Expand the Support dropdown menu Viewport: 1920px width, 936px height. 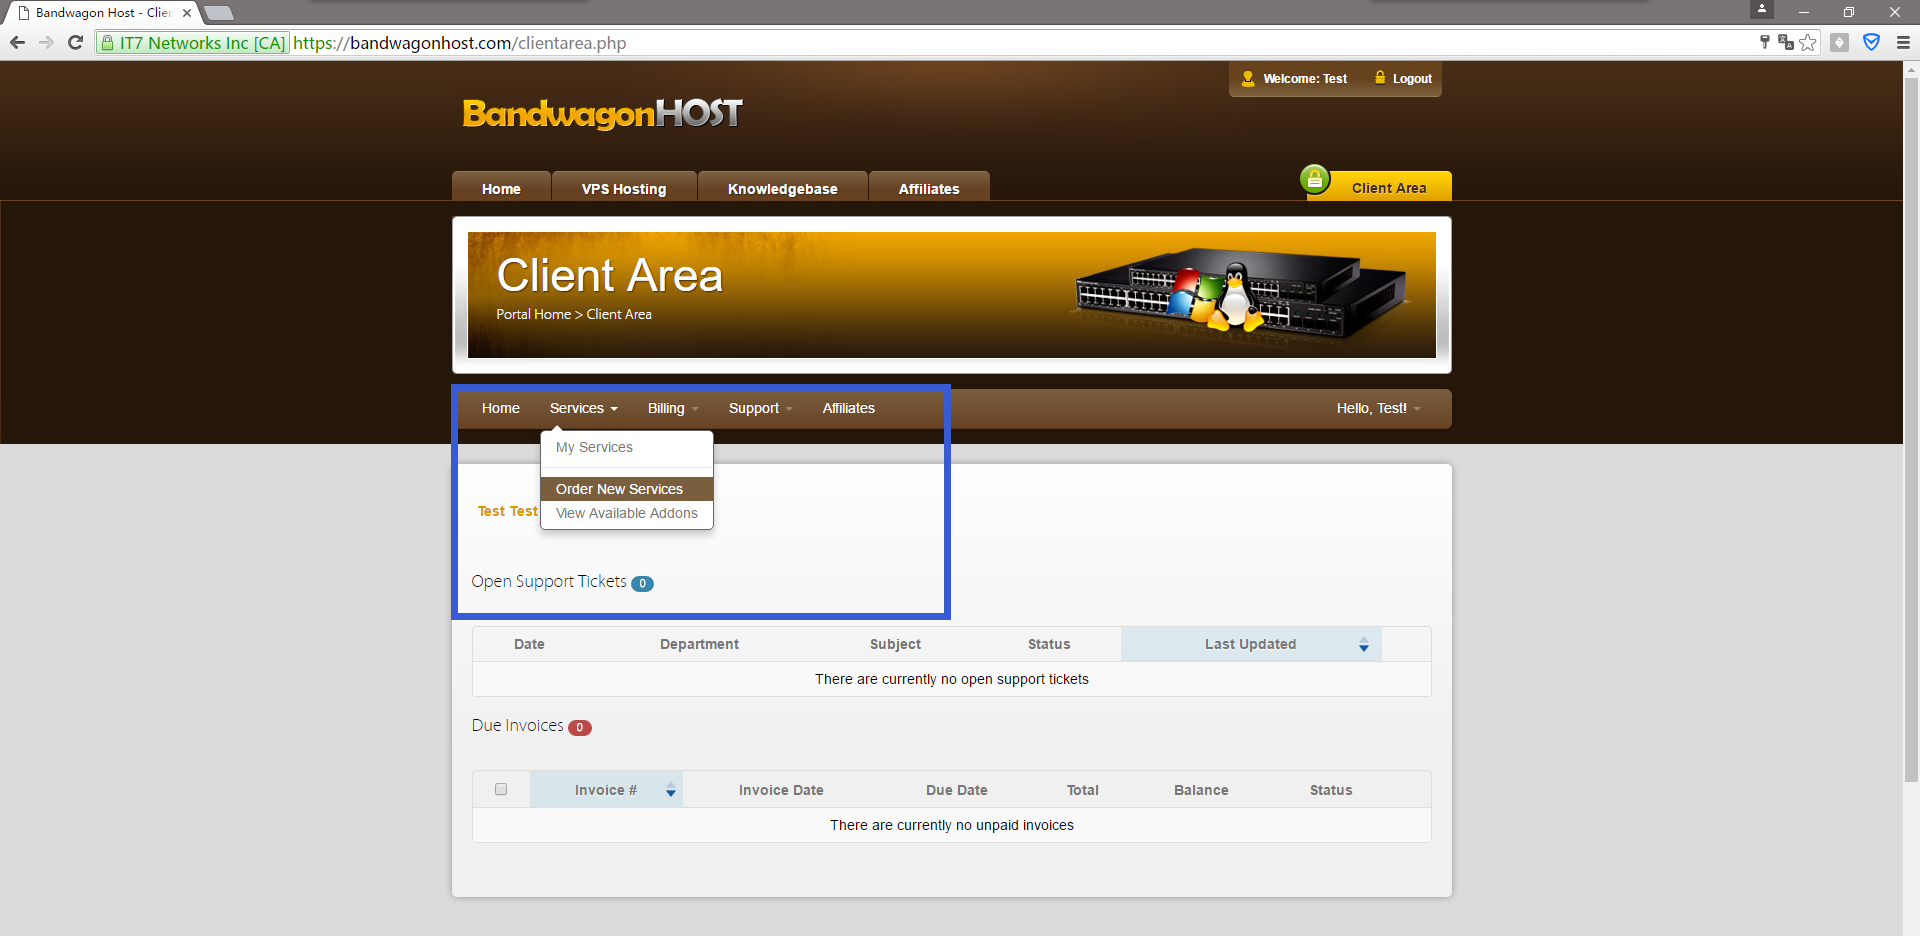pos(759,408)
